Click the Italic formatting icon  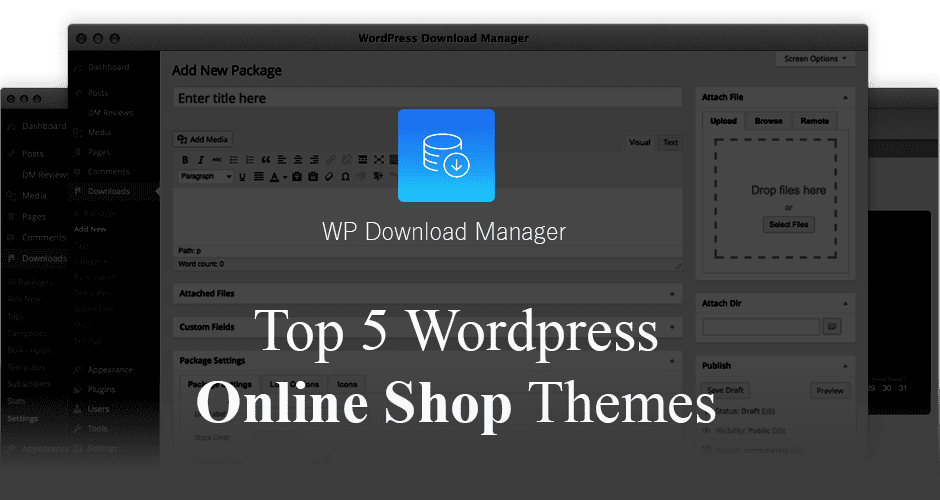(x=201, y=160)
